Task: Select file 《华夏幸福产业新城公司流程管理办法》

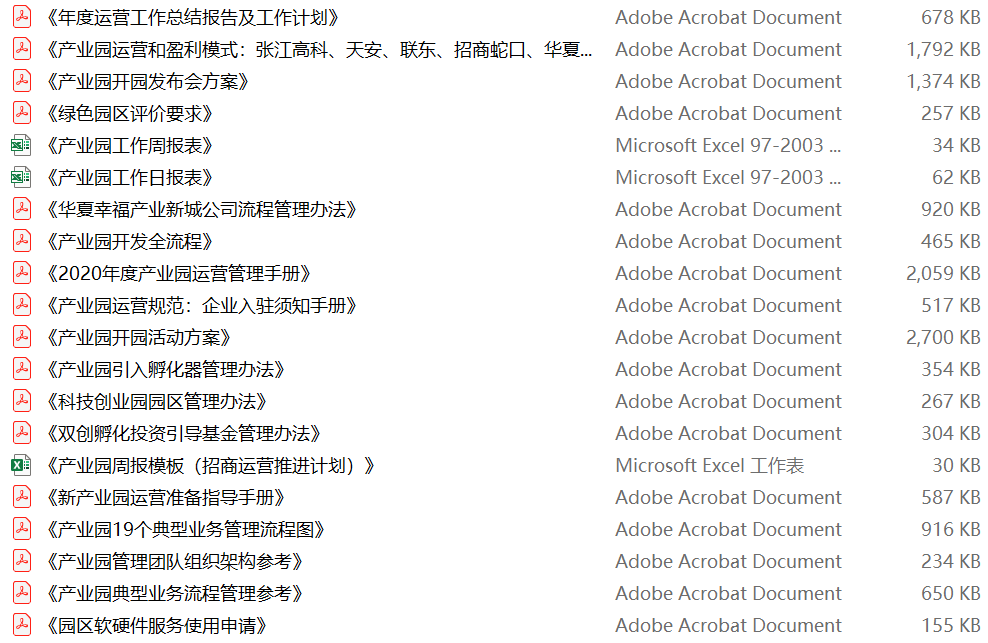Action: point(201,210)
